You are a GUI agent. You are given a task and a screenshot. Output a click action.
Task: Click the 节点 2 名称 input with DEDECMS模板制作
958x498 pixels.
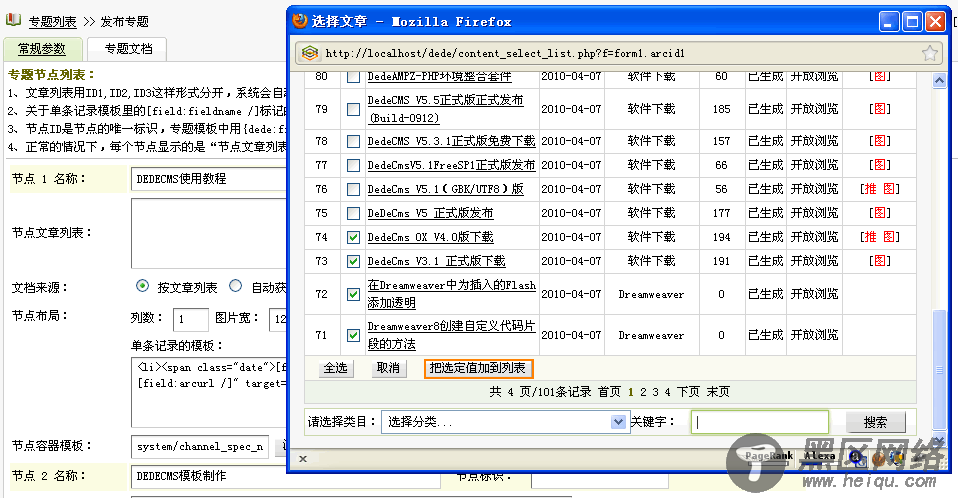tap(285, 476)
